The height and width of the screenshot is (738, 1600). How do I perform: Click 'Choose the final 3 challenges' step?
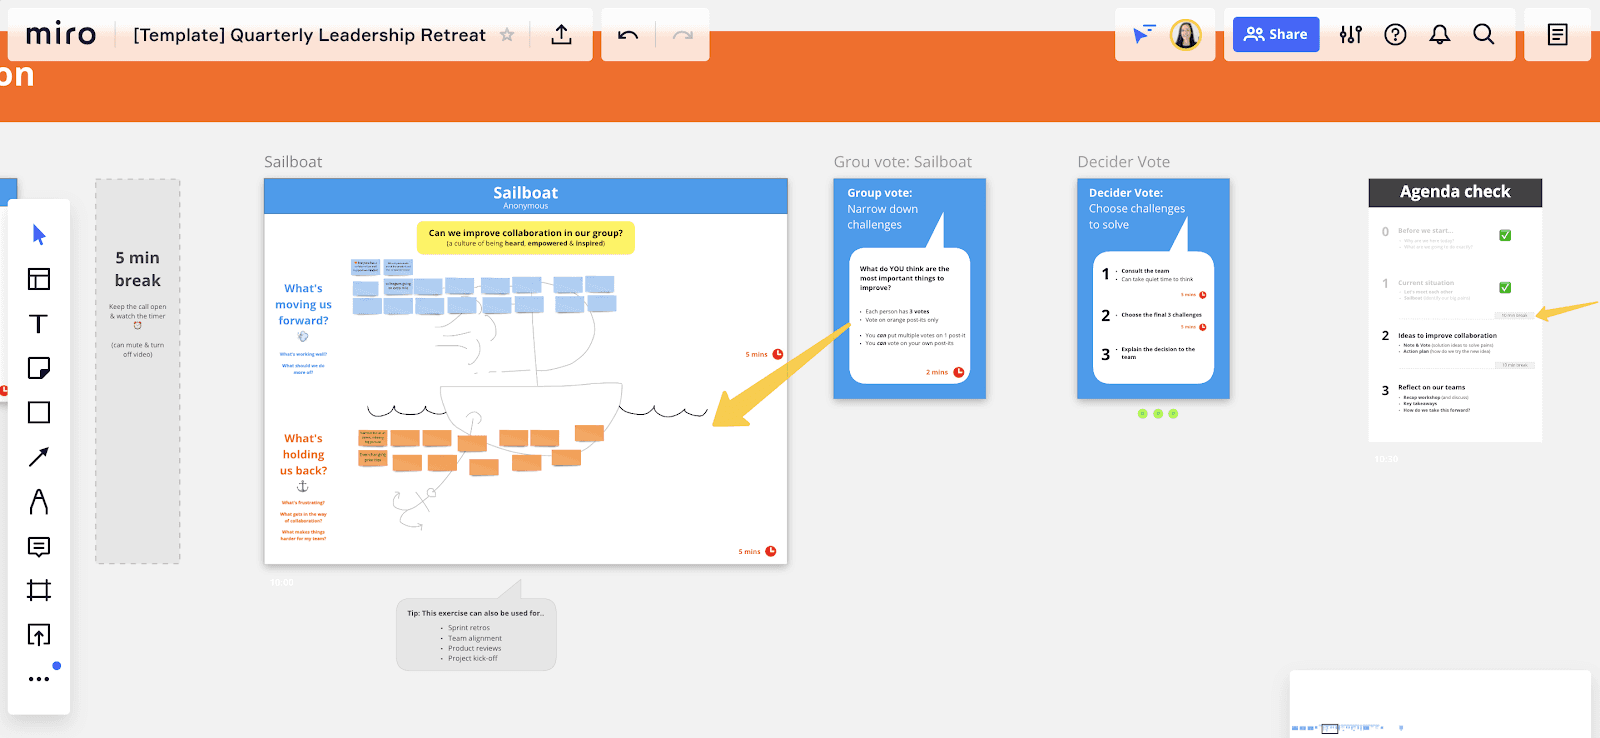1161,315
